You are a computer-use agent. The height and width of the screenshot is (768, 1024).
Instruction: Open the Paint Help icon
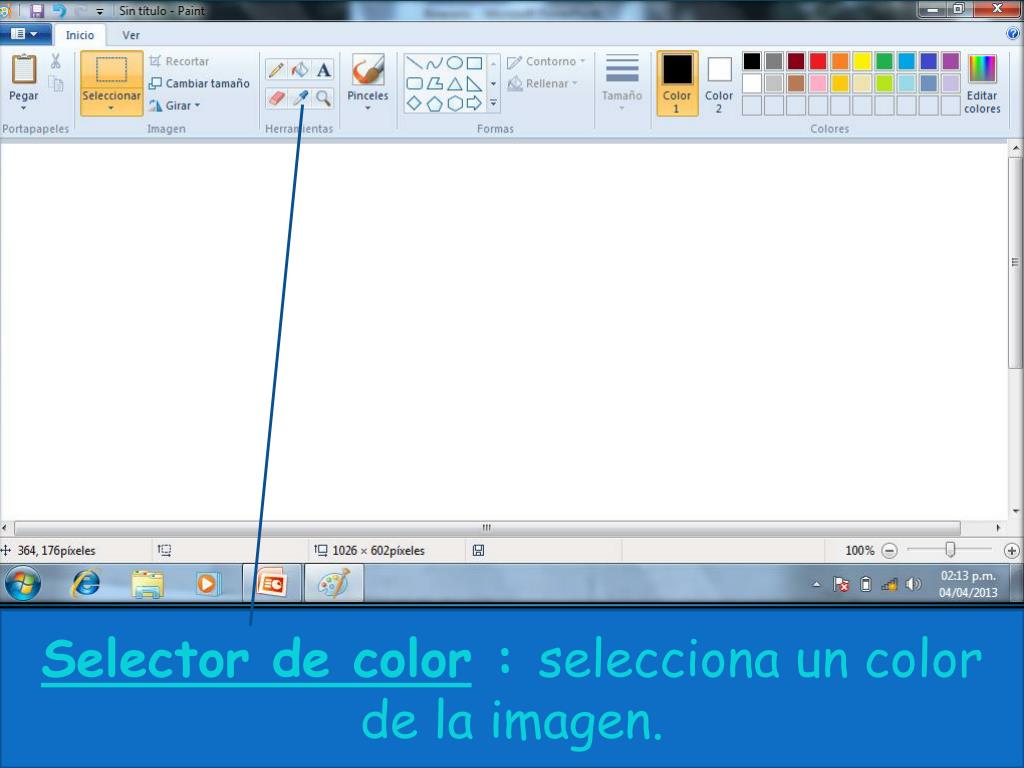[1013, 34]
